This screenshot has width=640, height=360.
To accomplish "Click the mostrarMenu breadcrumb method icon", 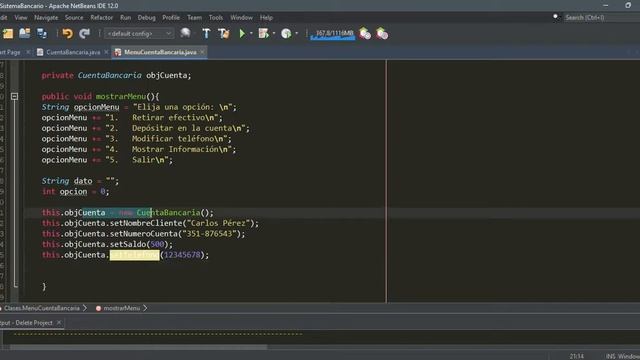I will 98,308.
